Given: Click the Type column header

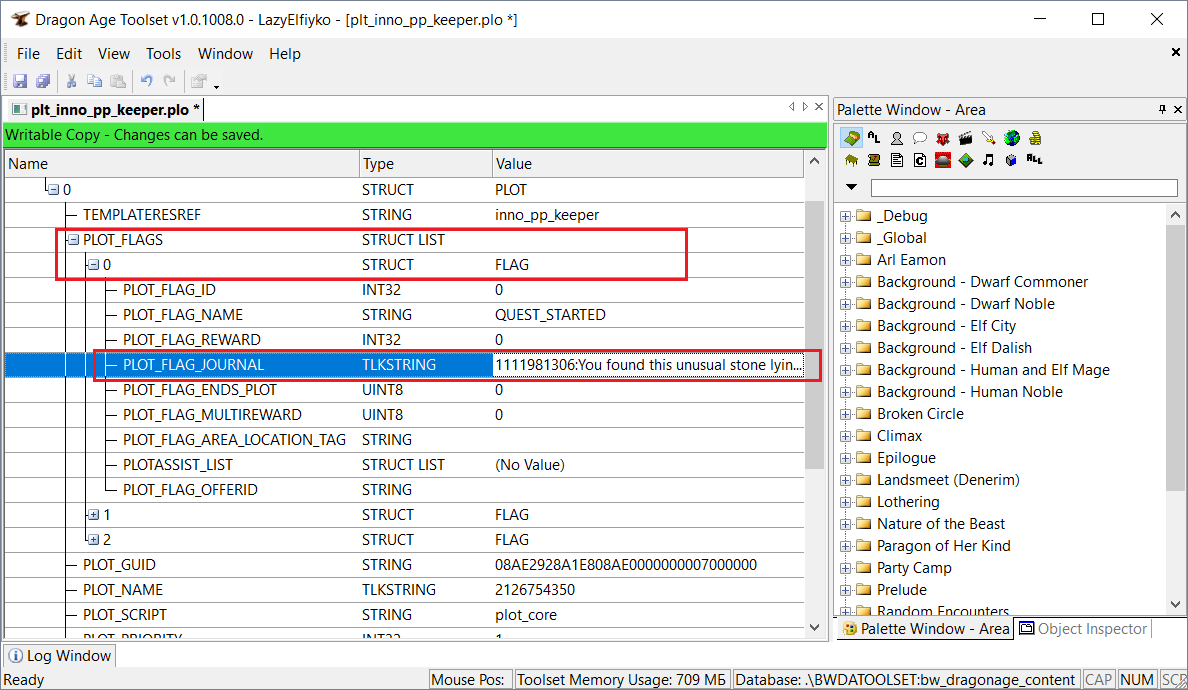Looking at the screenshot, I should 426,164.
